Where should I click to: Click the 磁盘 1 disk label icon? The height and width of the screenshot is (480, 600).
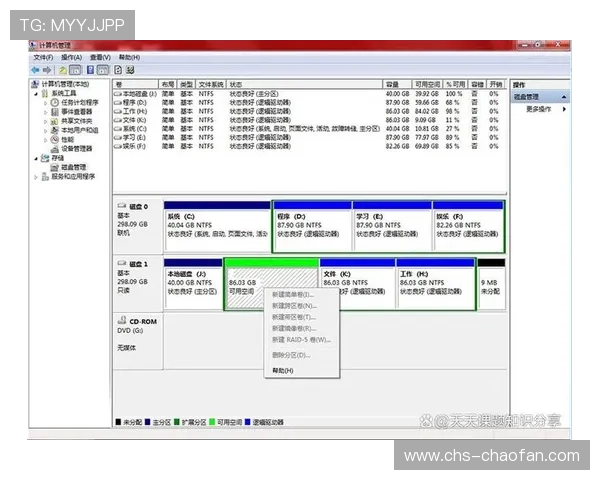[120, 263]
